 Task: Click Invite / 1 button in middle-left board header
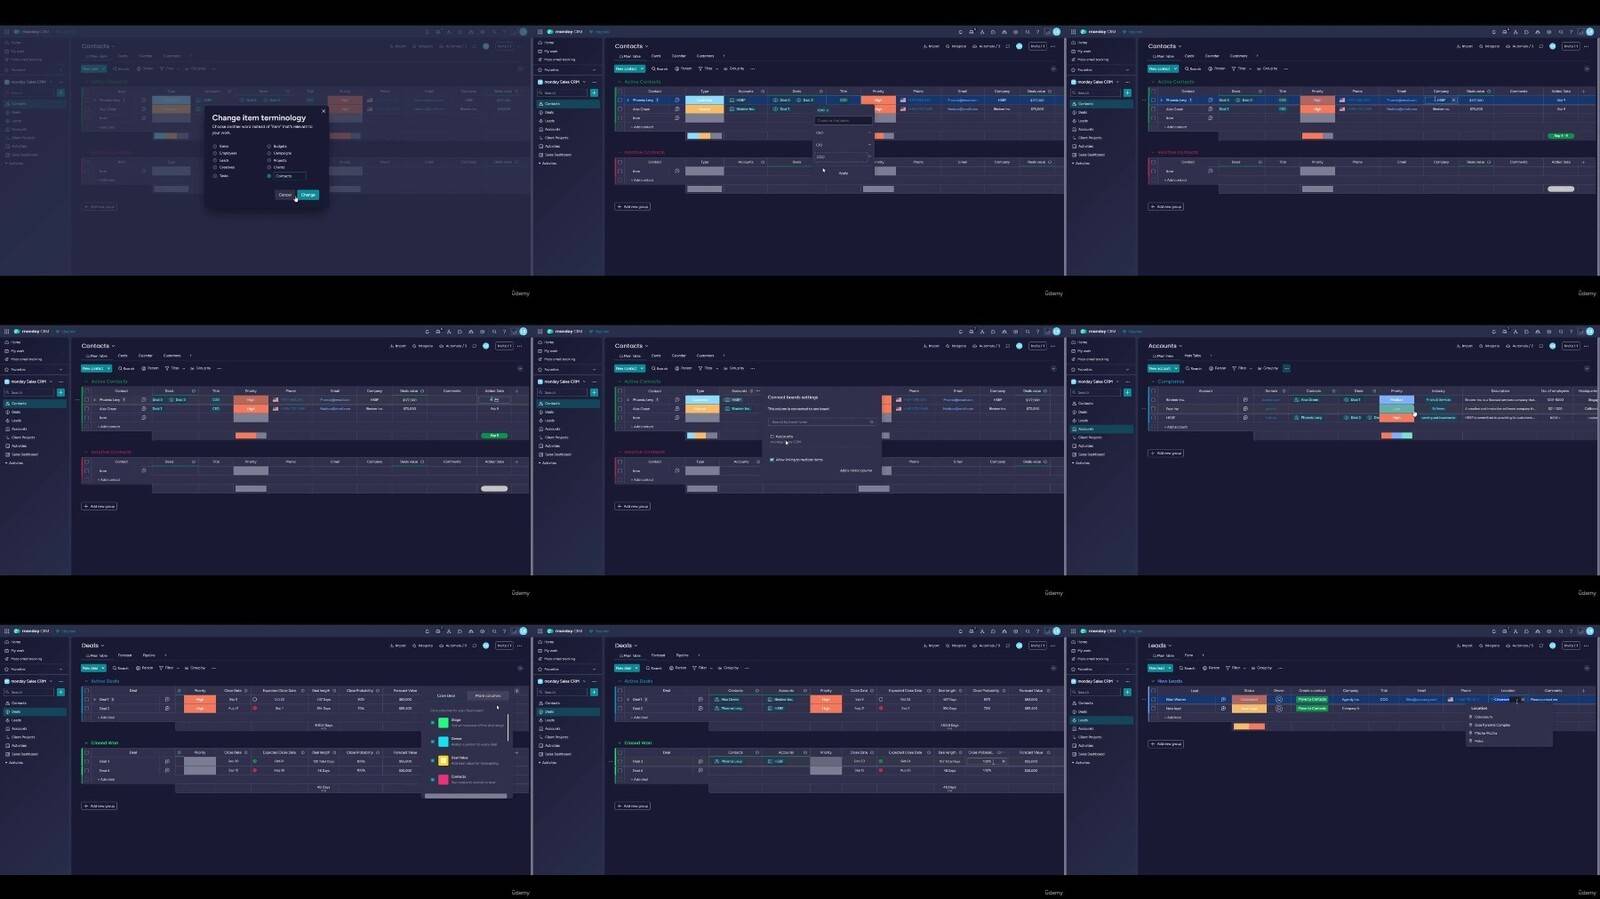tap(504, 346)
